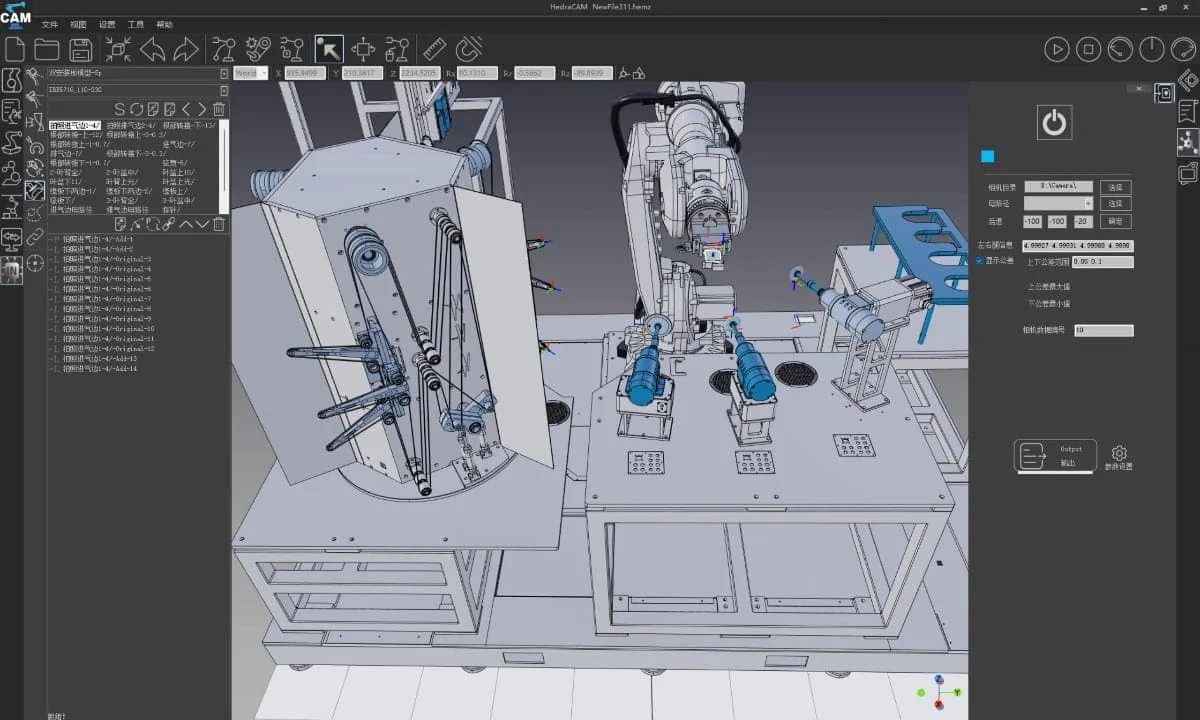Open the Tools menu (工具)
The image size is (1200, 720).
coord(137,24)
